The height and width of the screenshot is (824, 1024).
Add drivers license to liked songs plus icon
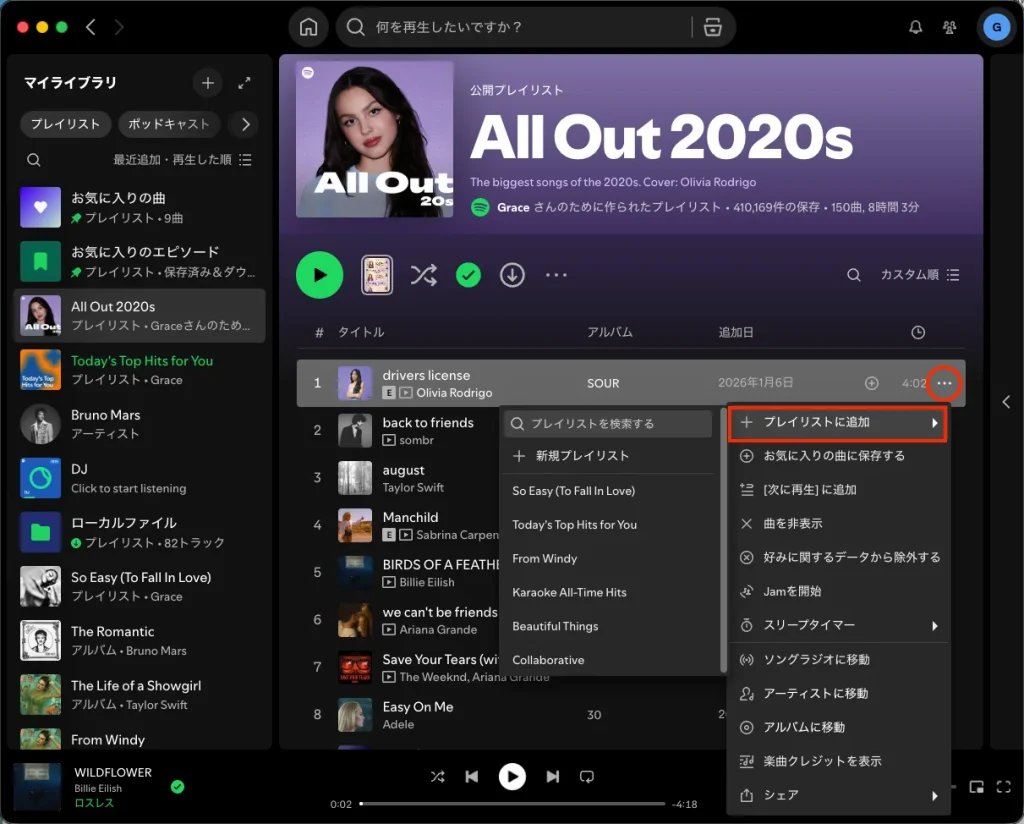pos(871,383)
